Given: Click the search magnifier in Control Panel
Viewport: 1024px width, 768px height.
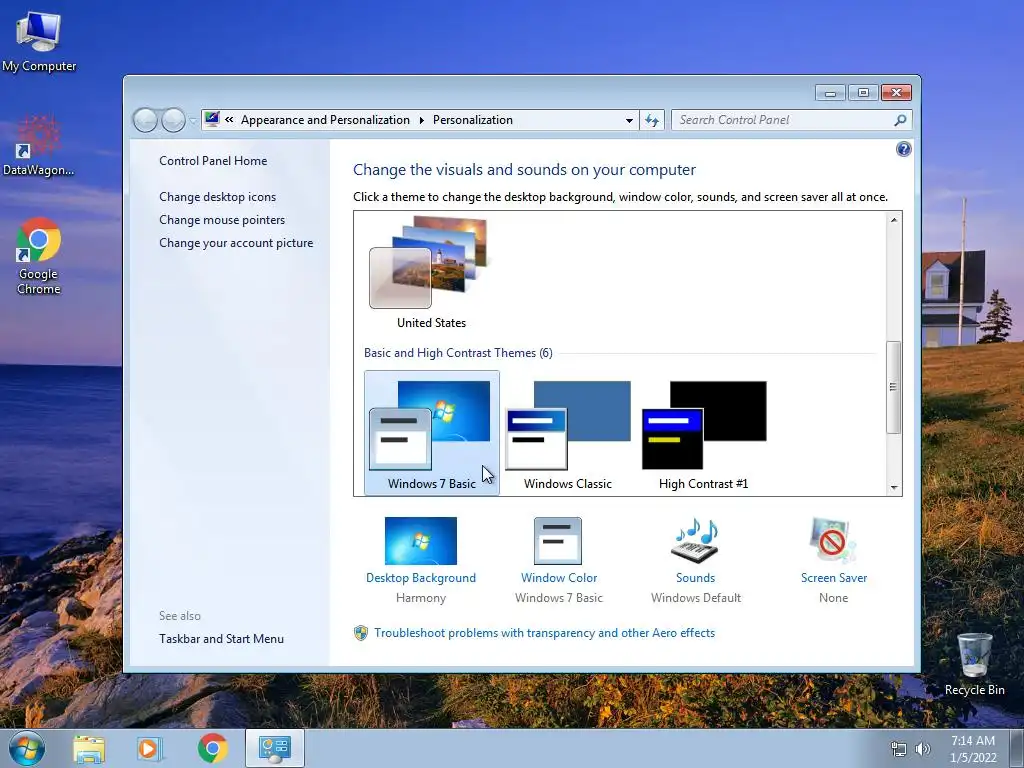Looking at the screenshot, I should (900, 120).
